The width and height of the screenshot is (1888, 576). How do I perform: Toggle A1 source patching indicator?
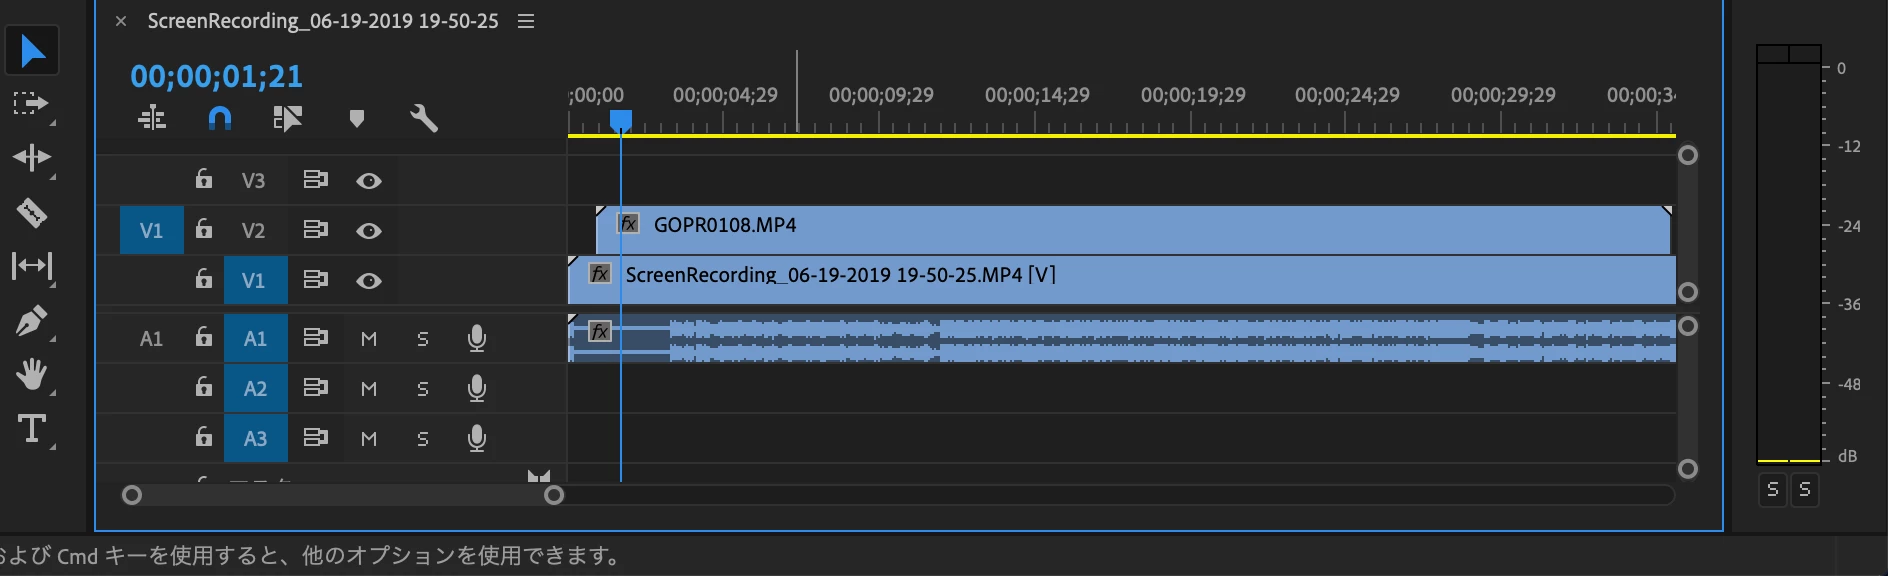click(x=151, y=339)
